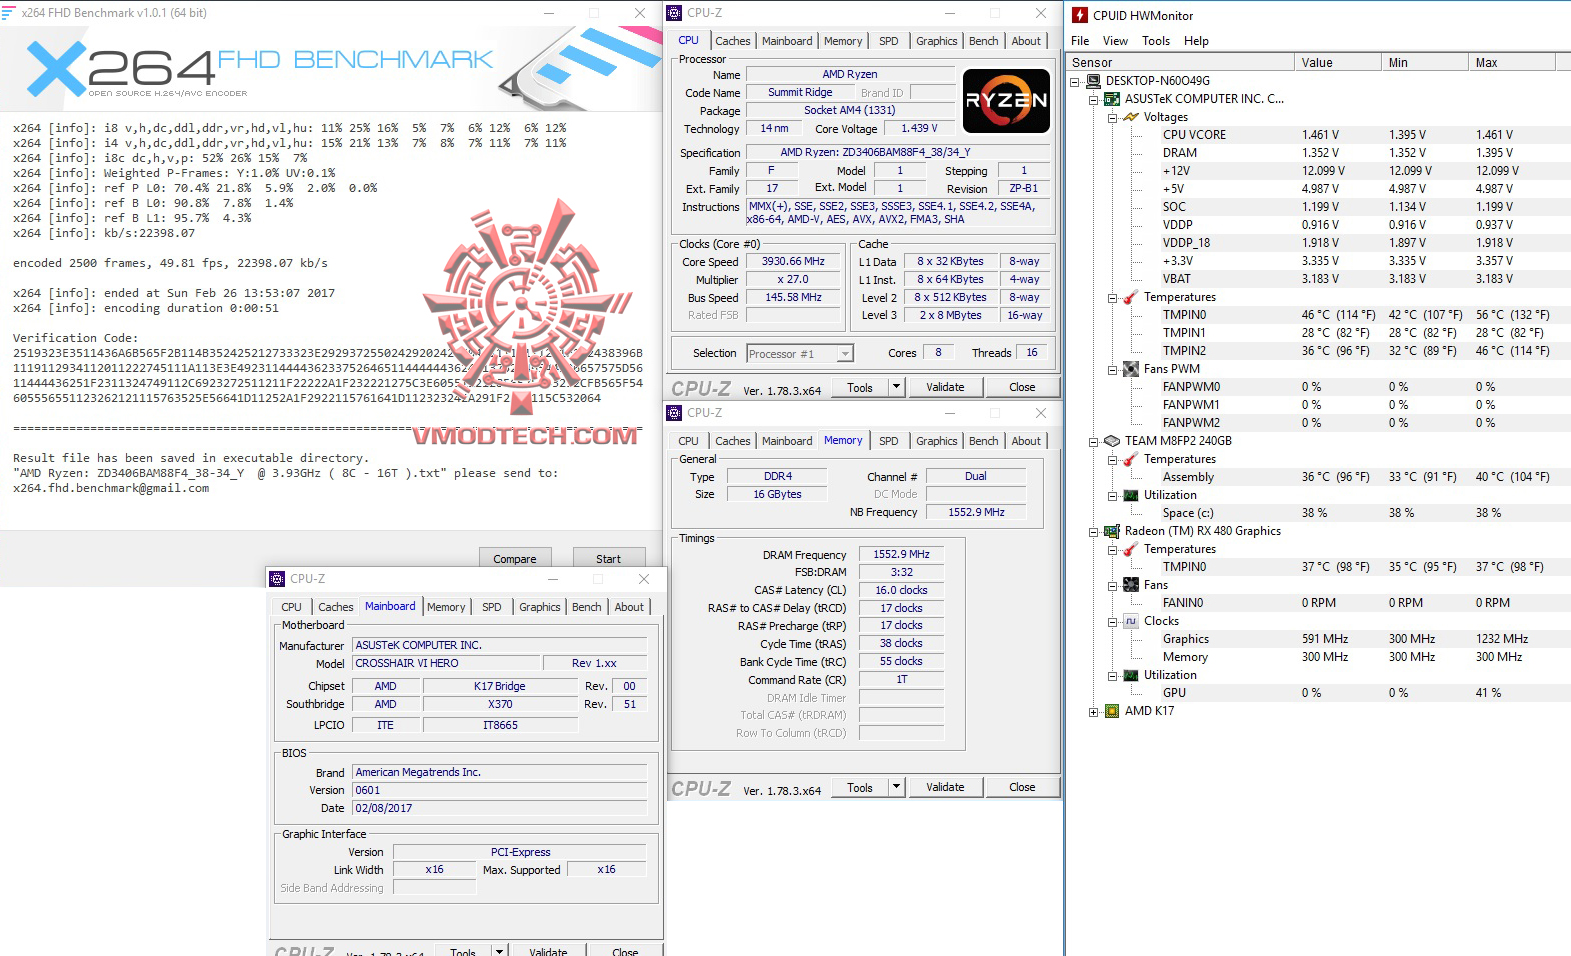Open the Tools dropdown arrow in the CPU-Z Memory window
This screenshot has width=1571, height=956.
pos(896,787)
